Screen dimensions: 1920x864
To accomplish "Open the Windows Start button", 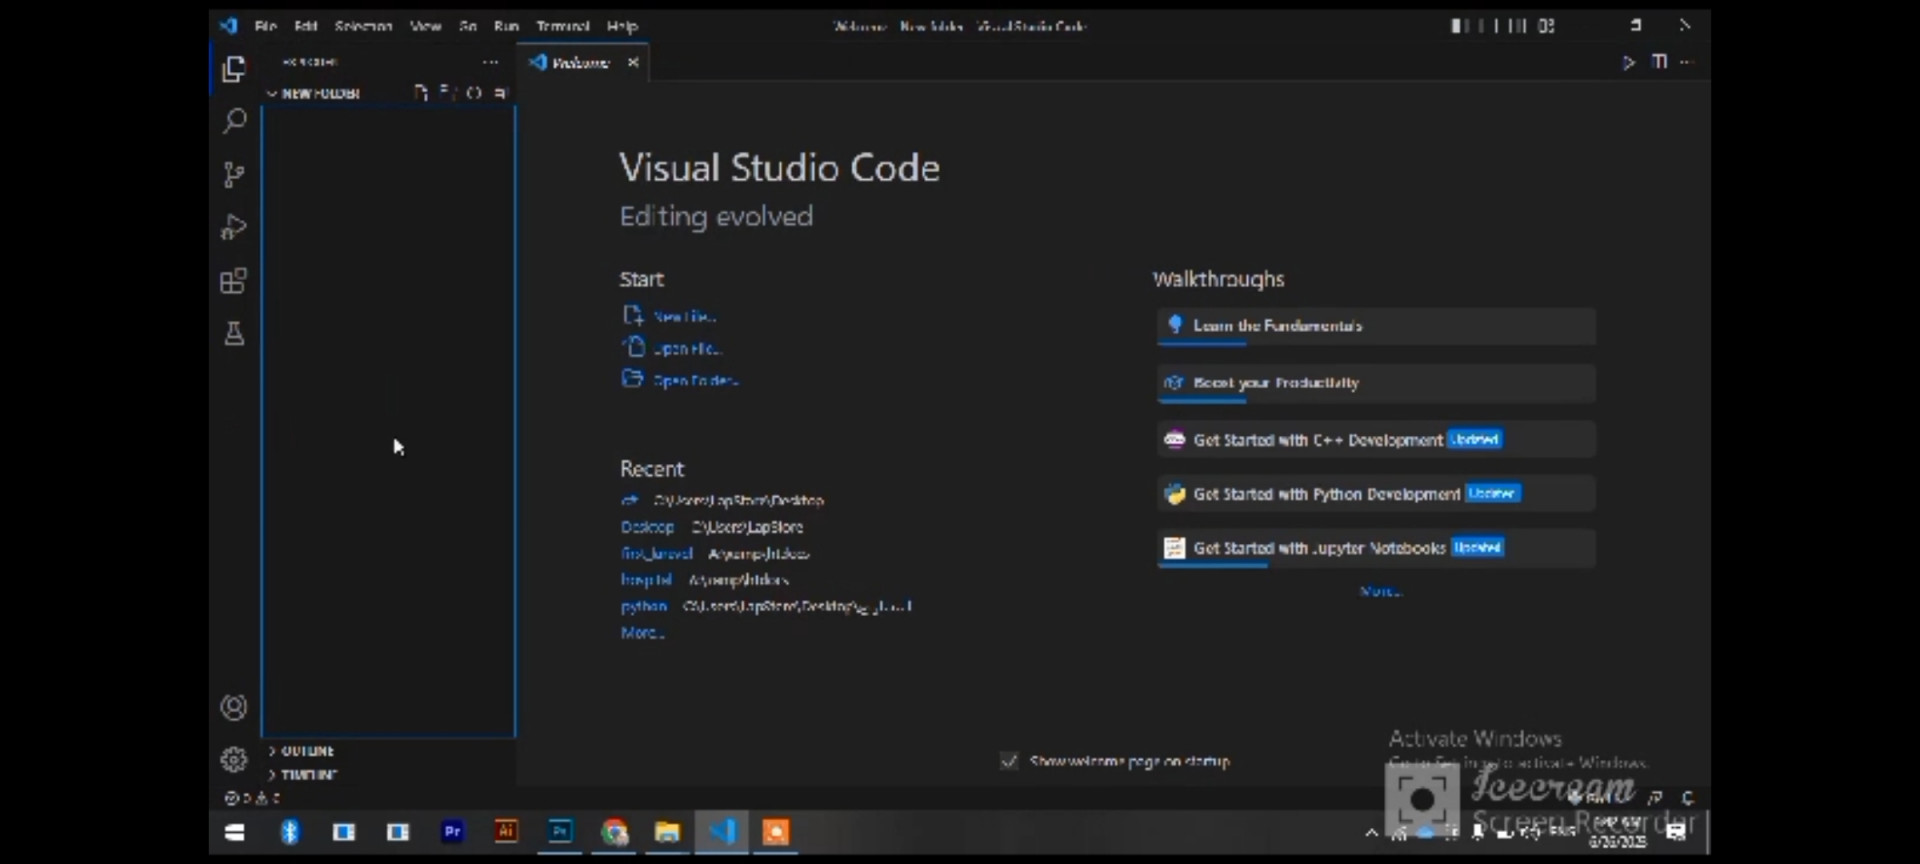I will pos(235,832).
